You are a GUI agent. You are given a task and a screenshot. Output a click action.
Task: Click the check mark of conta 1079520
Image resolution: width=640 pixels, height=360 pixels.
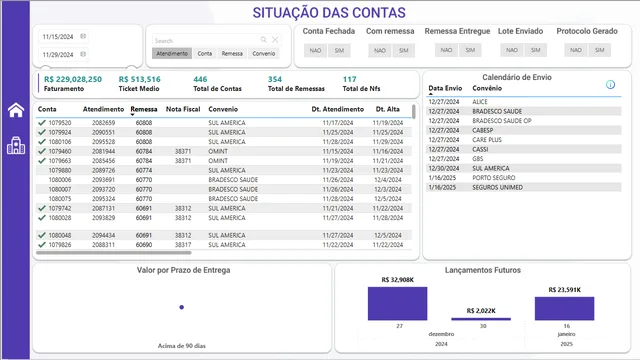tap(41, 122)
